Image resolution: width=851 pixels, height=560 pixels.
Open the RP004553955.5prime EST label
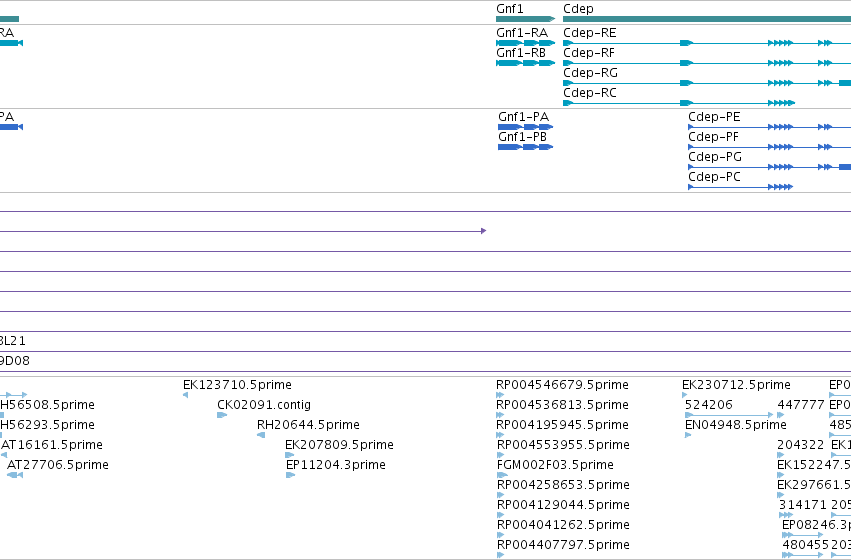563,444
